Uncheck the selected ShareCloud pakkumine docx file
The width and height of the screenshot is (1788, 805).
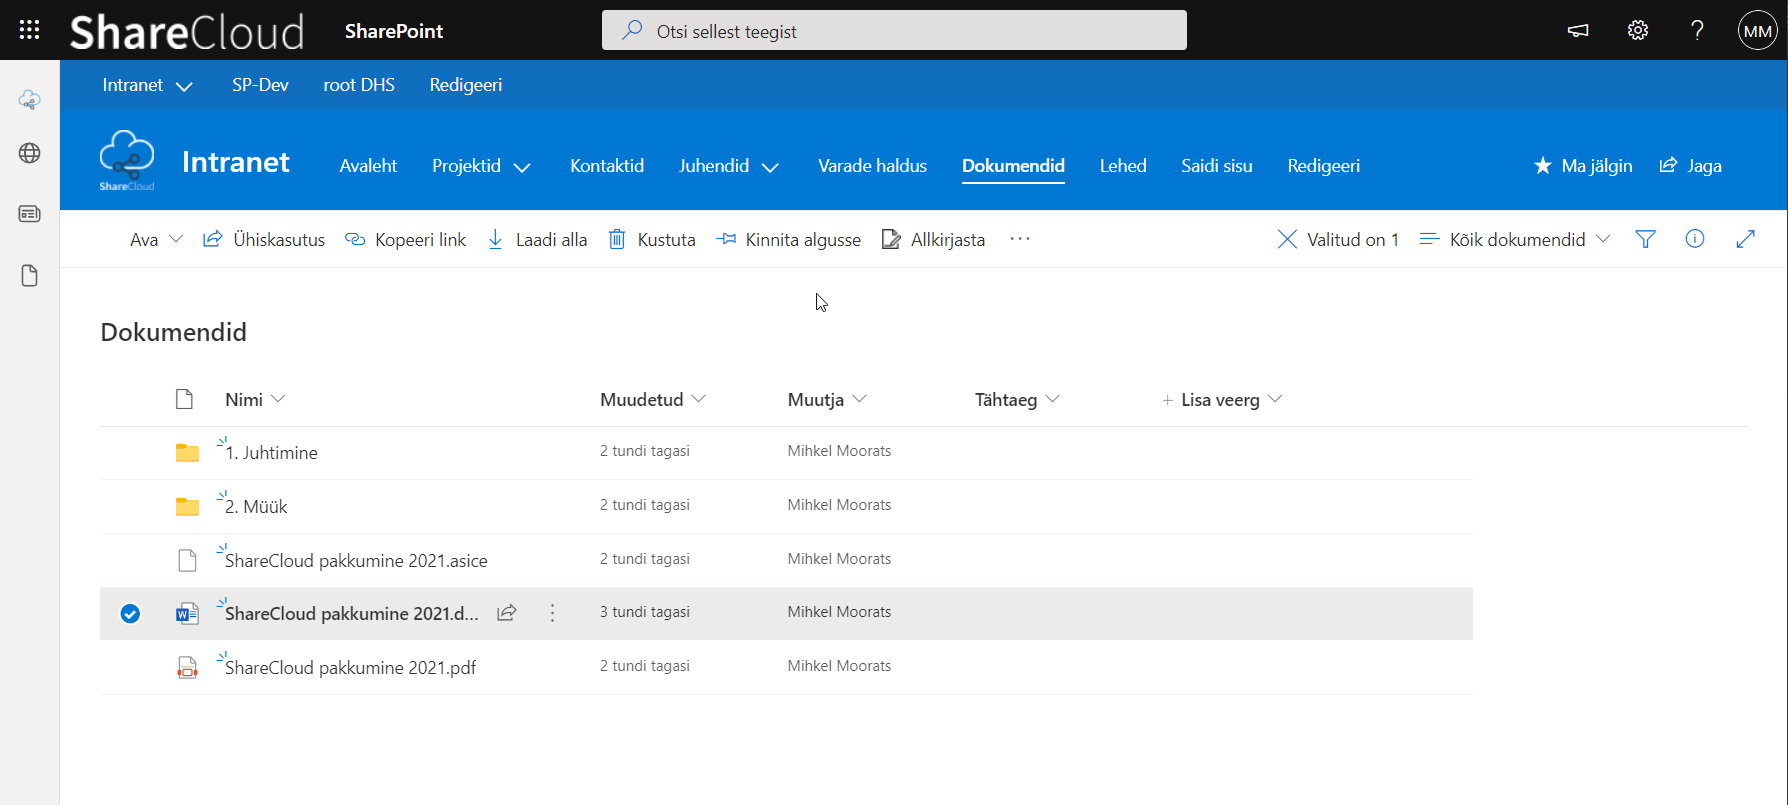coord(130,613)
